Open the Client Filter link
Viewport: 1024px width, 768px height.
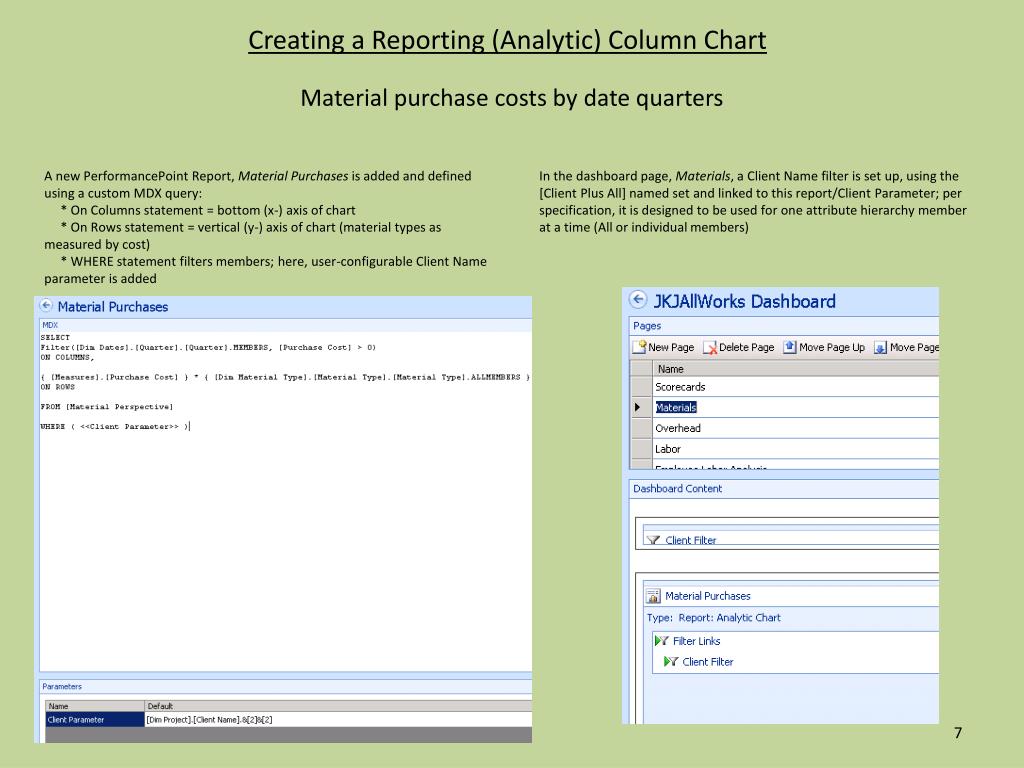tap(690, 540)
